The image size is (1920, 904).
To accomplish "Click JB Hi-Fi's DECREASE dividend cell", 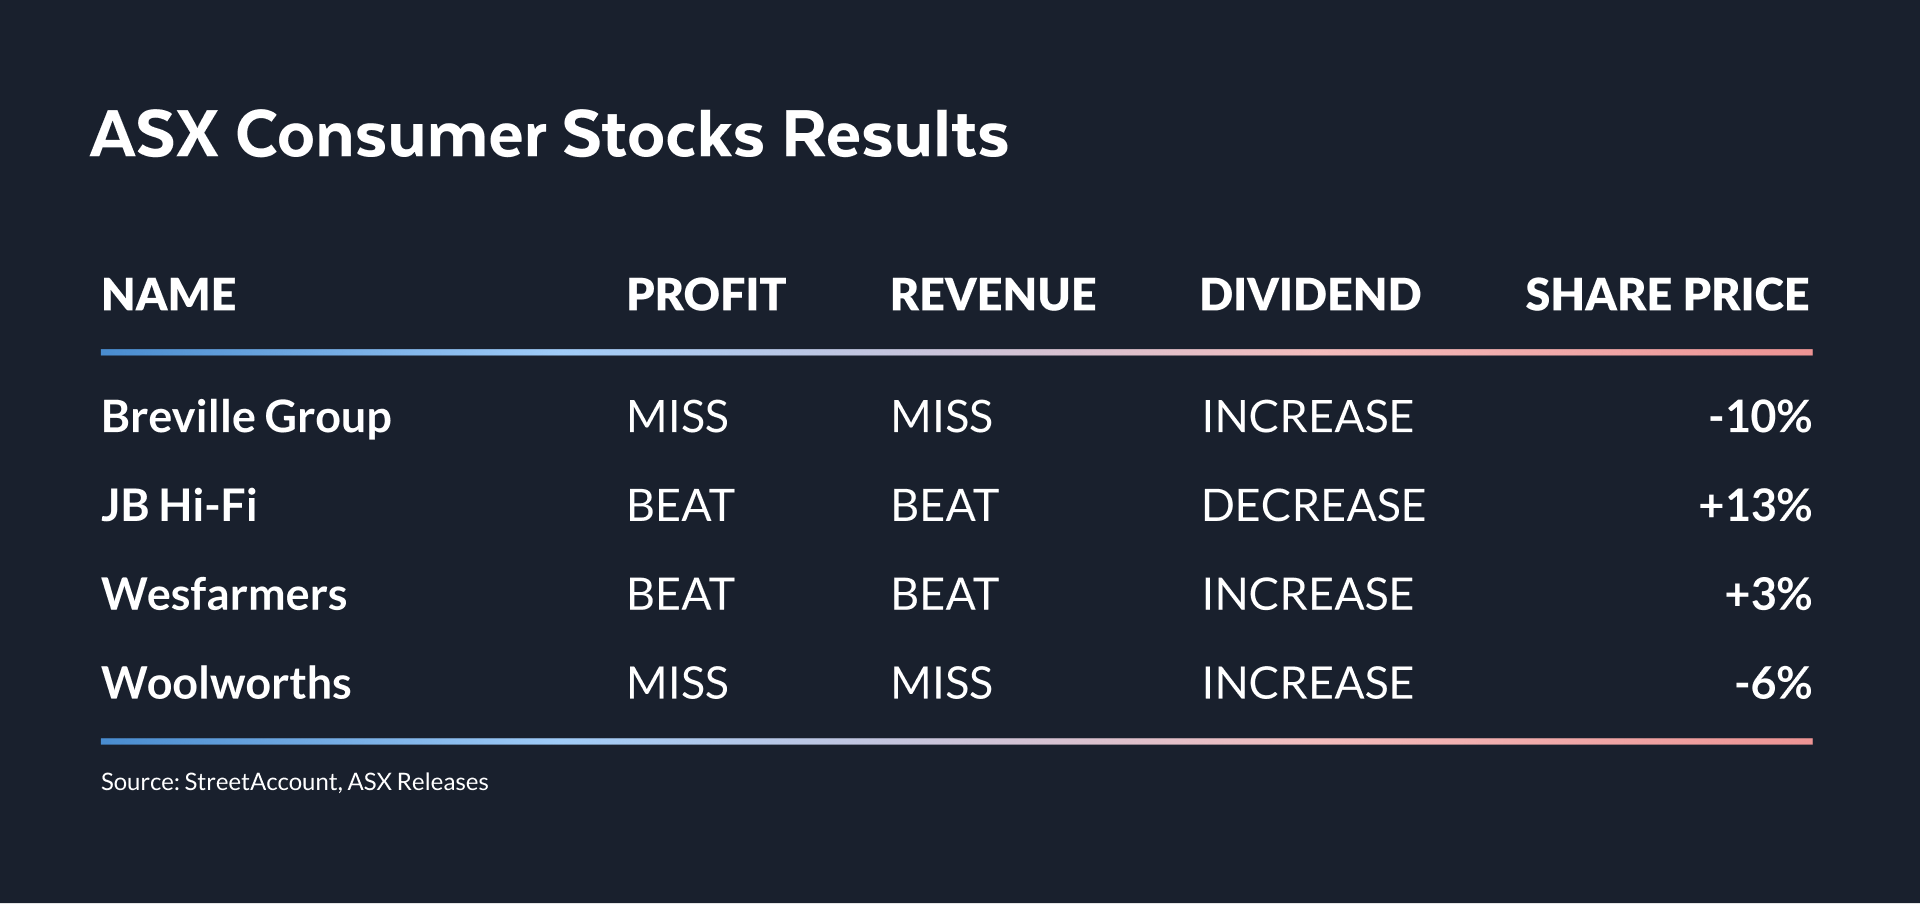I will [1313, 506].
